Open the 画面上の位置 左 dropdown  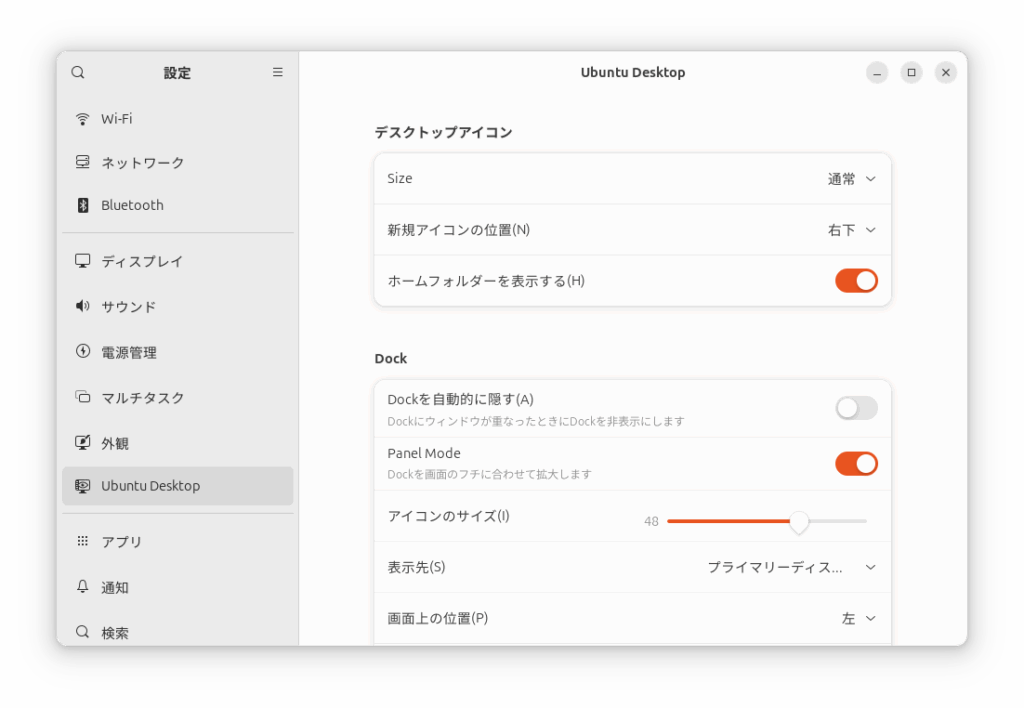coord(858,619)
